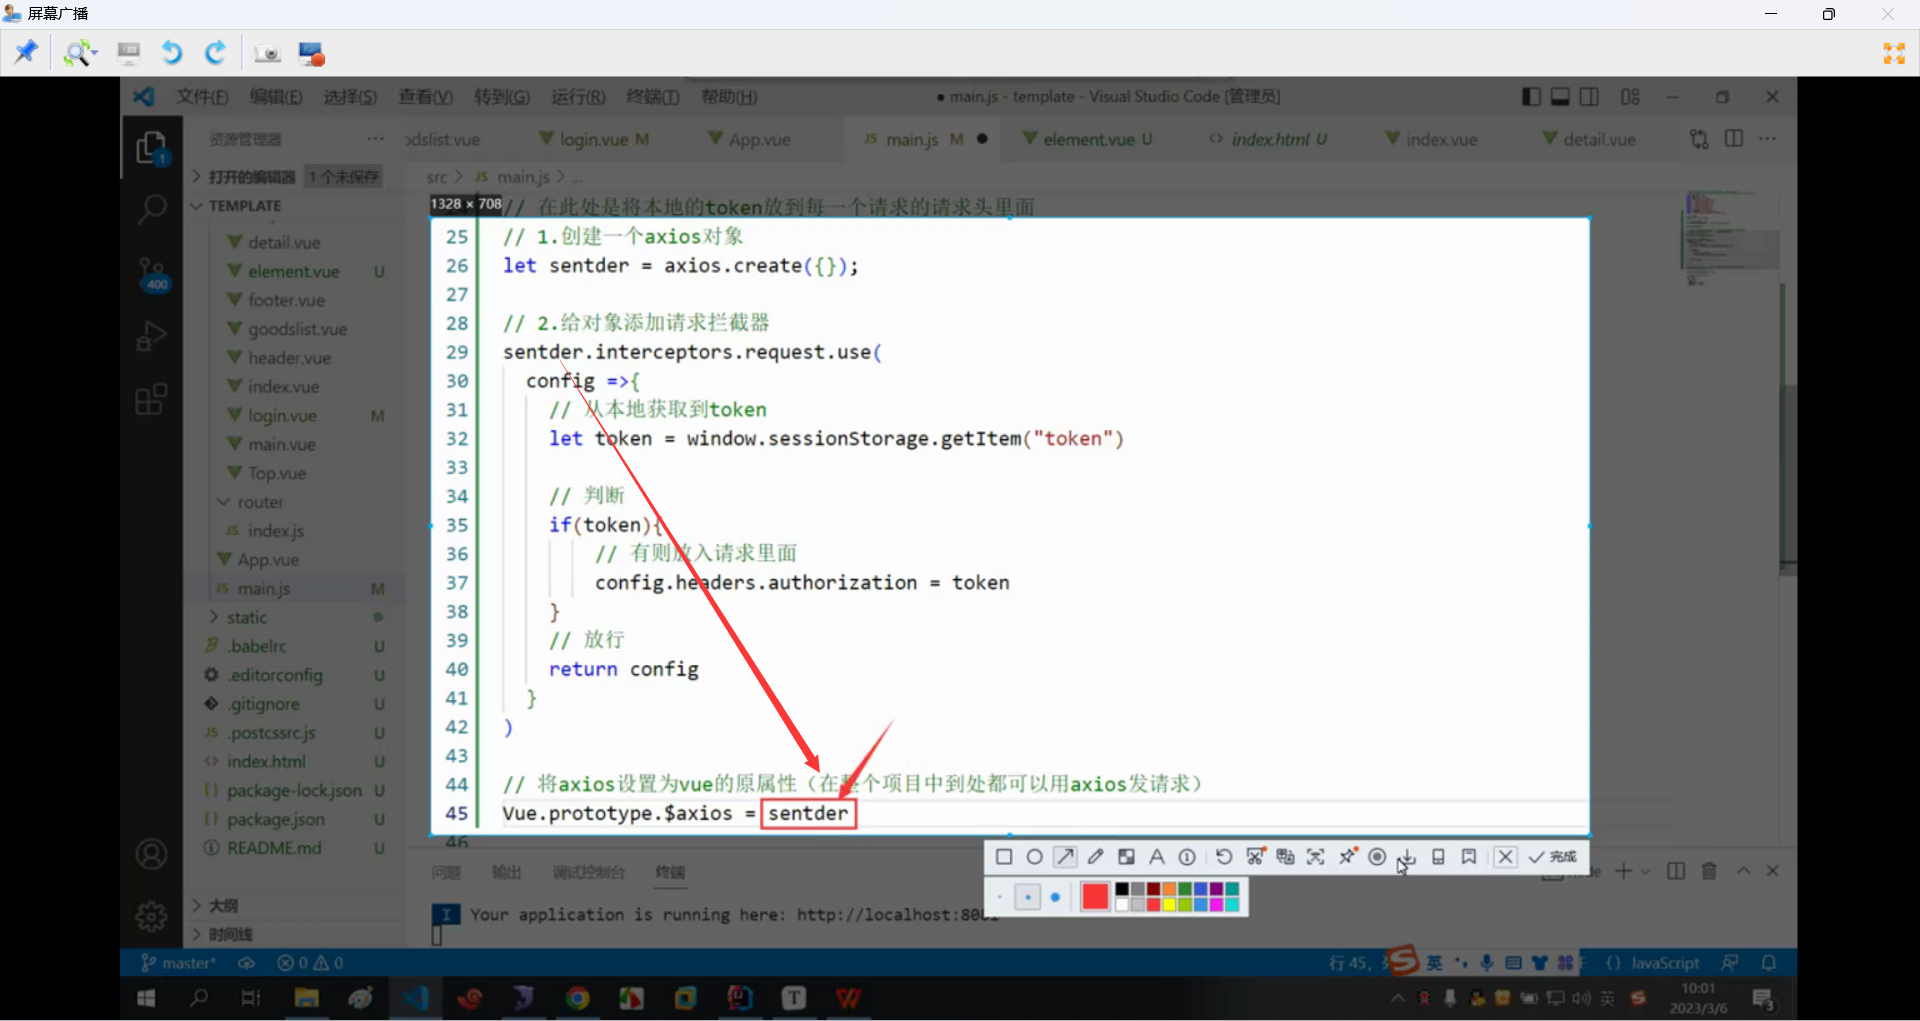This screenshot has width=1920, height=1021.
Task: Select the mosaic blur tool
Action: click(1126, 857)
